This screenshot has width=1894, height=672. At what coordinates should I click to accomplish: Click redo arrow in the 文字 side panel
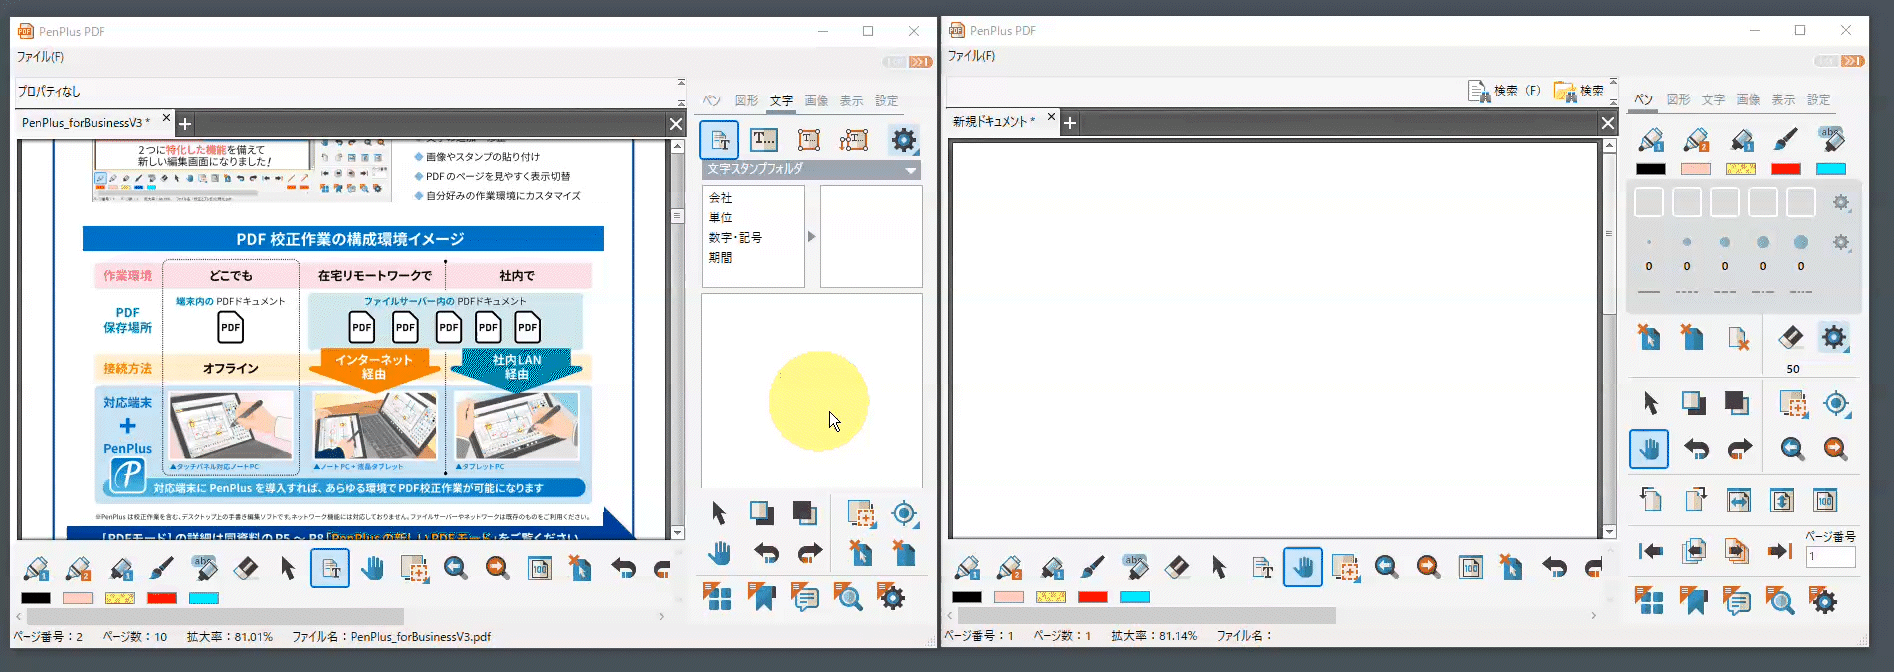click(x=809, y=553)
